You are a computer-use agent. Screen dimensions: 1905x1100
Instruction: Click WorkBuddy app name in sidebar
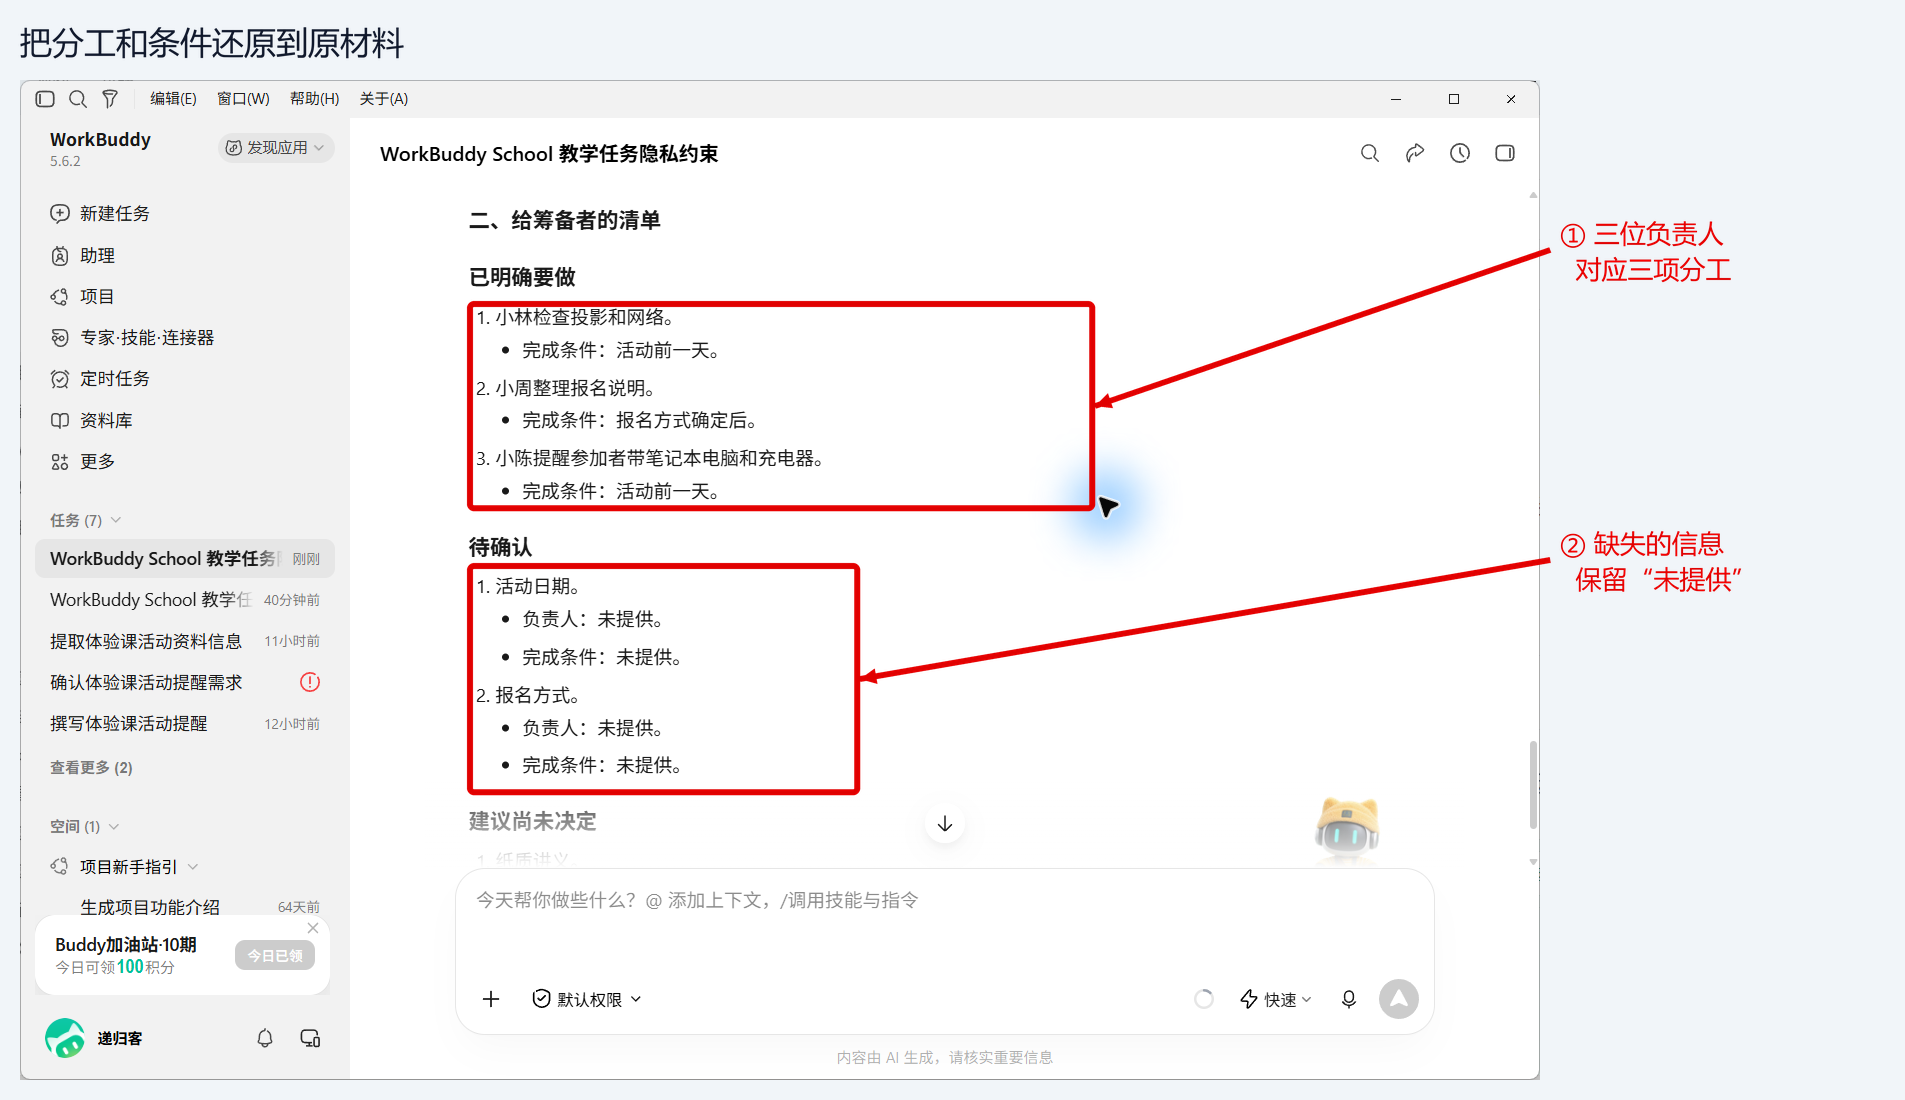coord(100,140)
